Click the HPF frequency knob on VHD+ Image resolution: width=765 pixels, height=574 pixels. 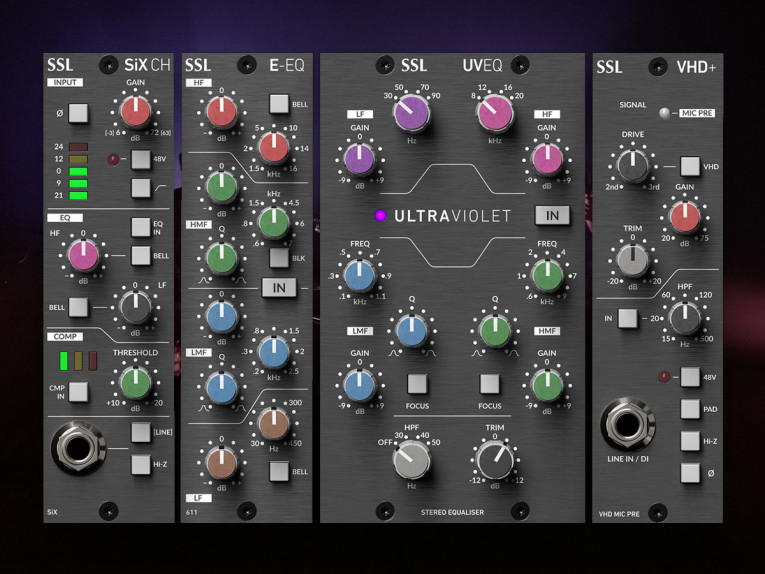(x=685, y=317)
